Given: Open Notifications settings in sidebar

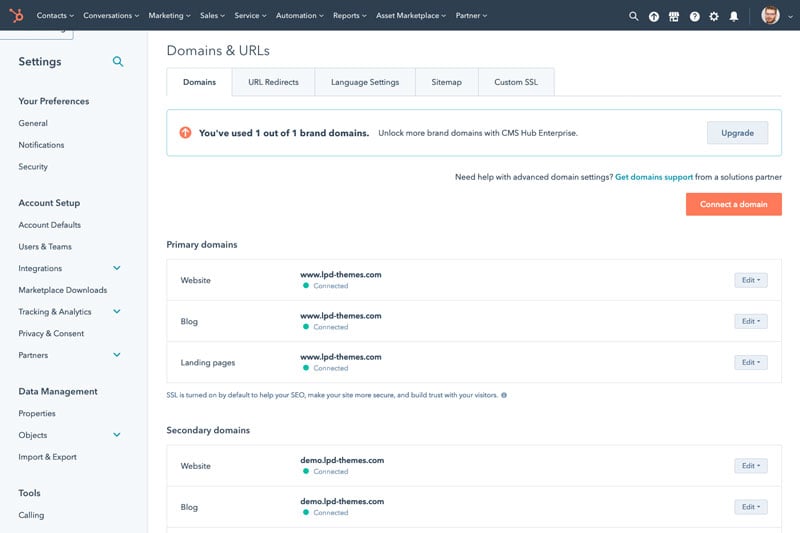Looking at the screenshot, I should [x=41, y=145].
